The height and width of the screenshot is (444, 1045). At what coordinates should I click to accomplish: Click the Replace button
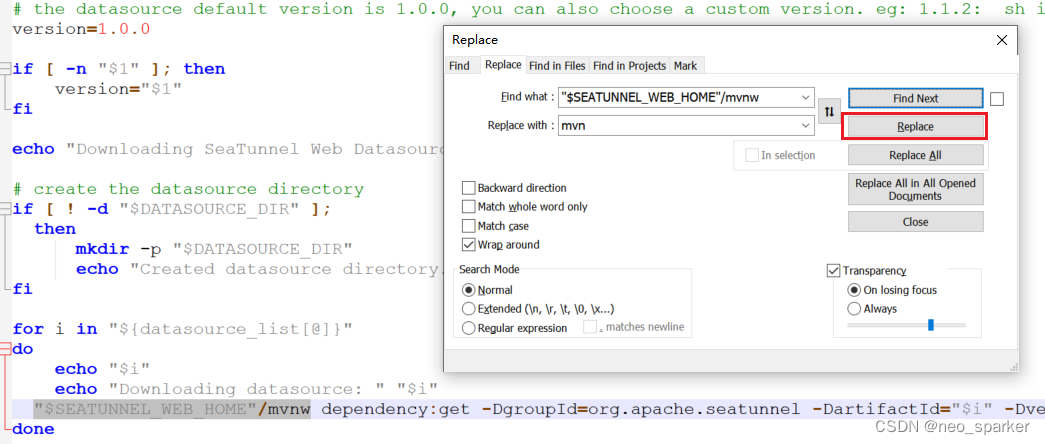click(x=915, y=126)
